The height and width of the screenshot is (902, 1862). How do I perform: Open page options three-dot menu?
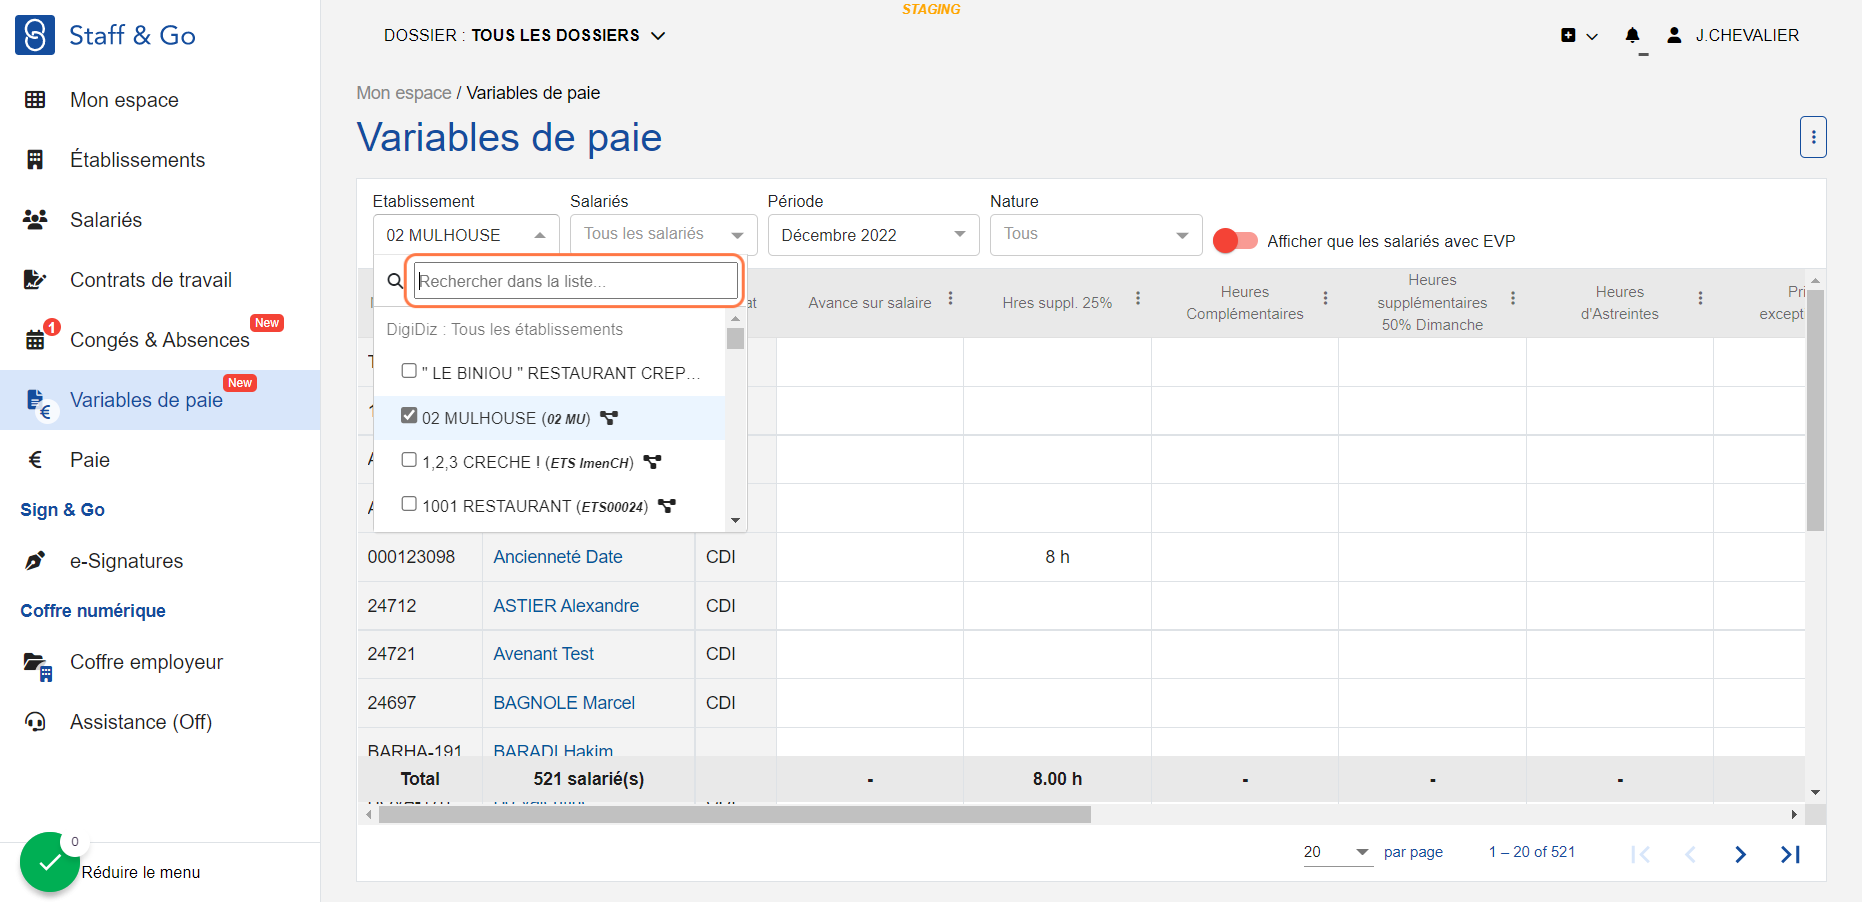pyautogui.click(x=1813, y=137)
